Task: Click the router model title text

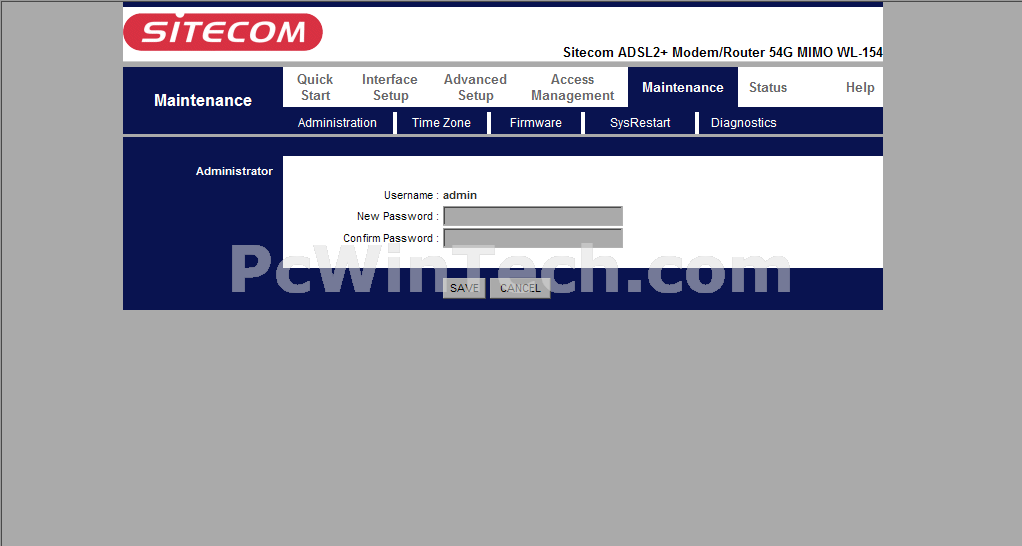Action: (723, 52)
